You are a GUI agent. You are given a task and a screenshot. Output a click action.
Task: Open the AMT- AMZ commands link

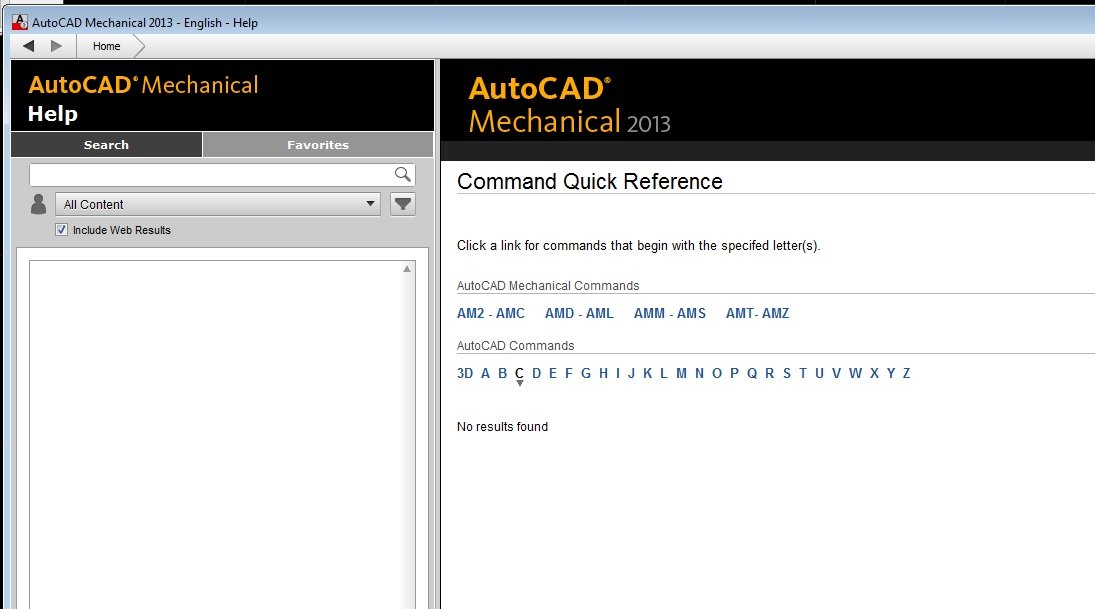757,314
